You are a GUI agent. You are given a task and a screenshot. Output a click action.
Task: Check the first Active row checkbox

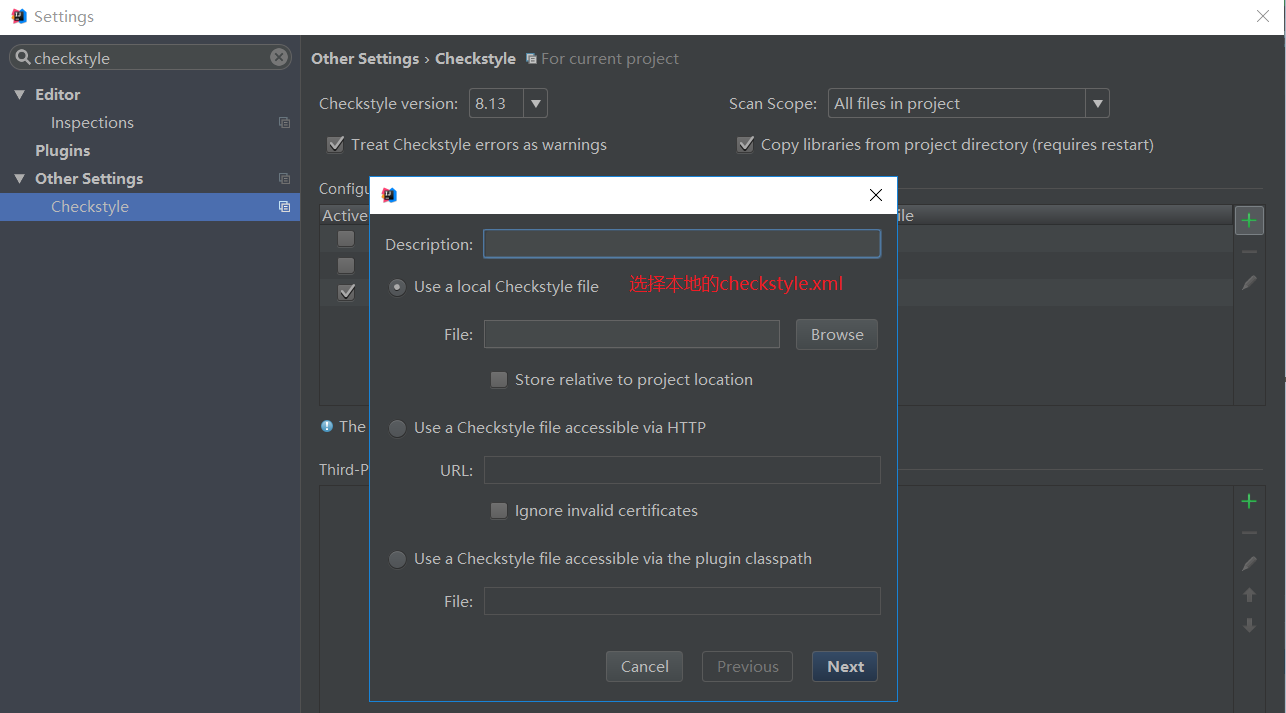click(x=346, y=239)
